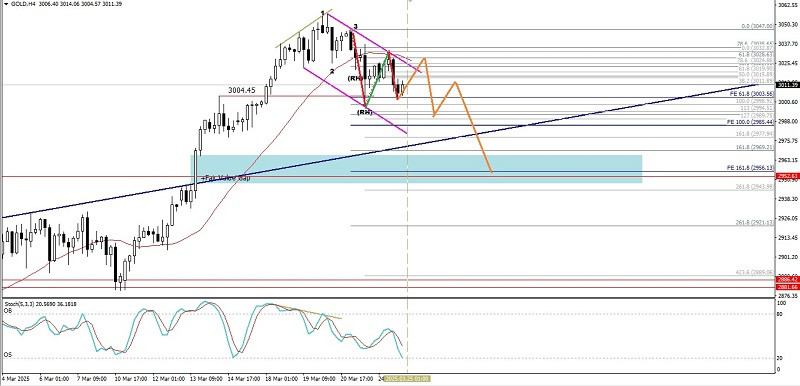Click 2926.05 on the price axis

pos(787,218)
